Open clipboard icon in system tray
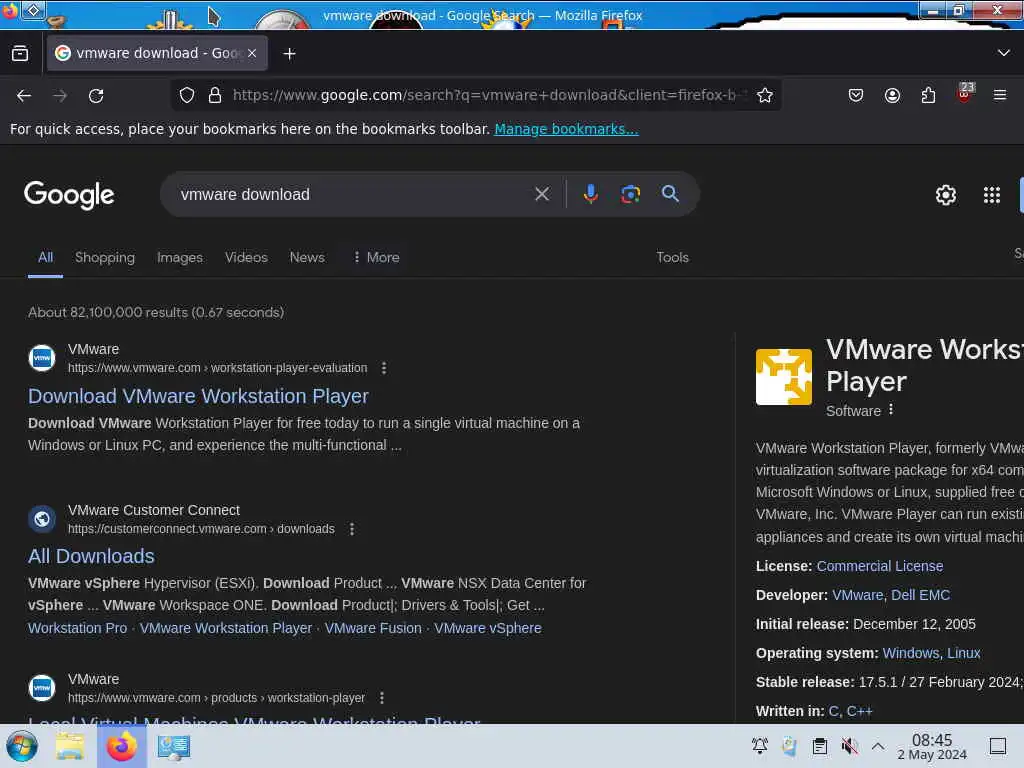Image resolution: width=1024 pixels, height=768 pixels. click(x=820, y=746)
